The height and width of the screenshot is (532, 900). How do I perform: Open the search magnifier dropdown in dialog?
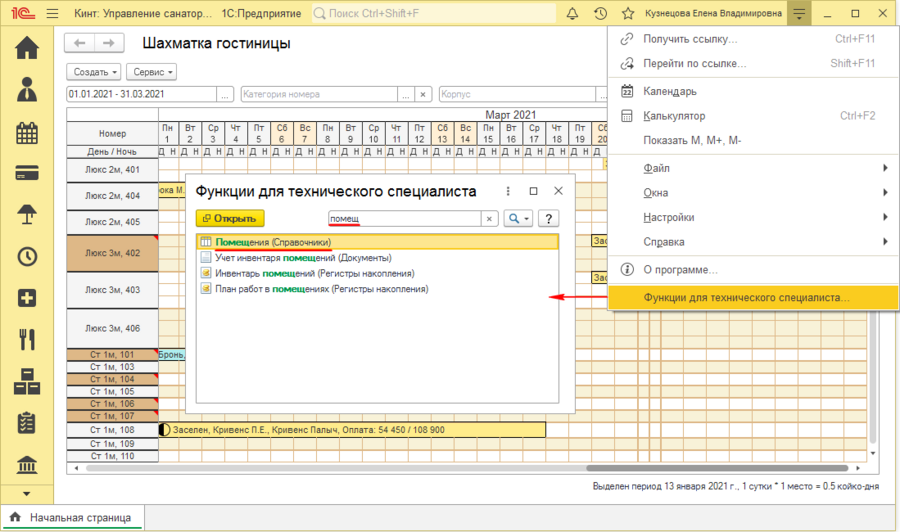click(518, 219)
